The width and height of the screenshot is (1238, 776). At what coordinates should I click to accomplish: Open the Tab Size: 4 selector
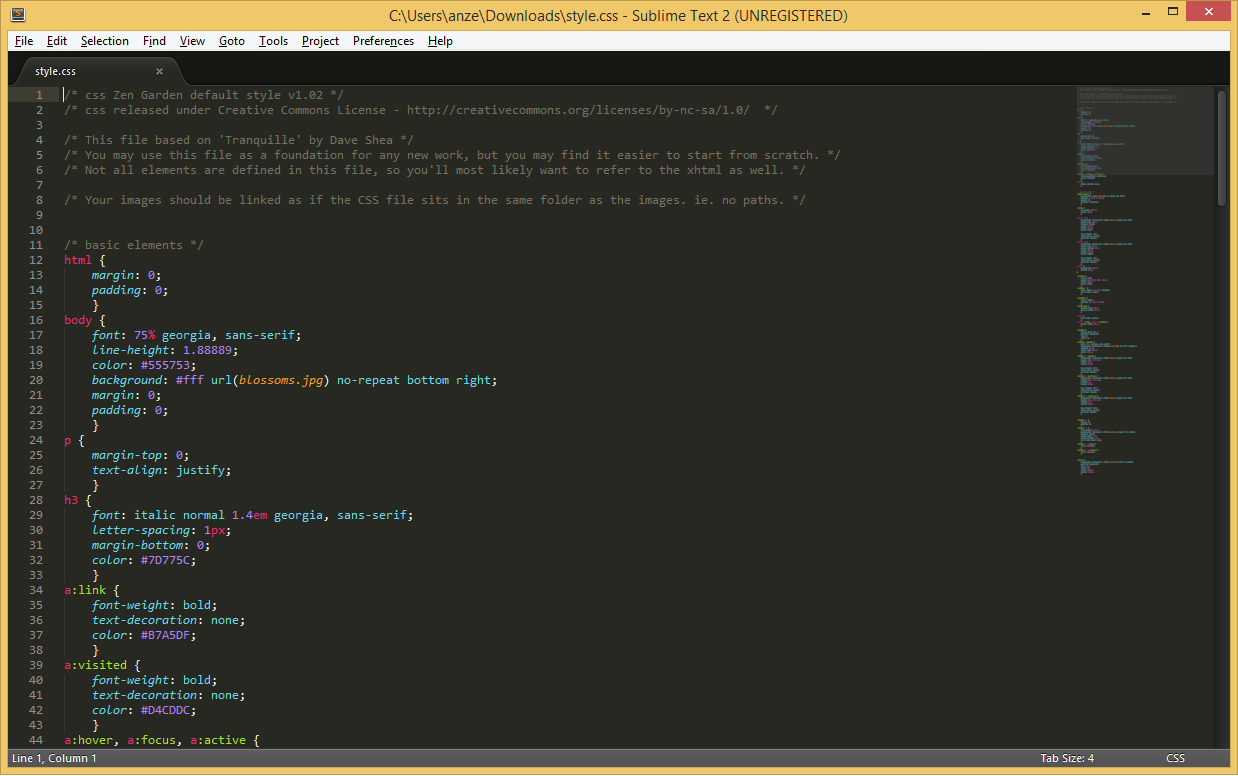(1067, 758)
